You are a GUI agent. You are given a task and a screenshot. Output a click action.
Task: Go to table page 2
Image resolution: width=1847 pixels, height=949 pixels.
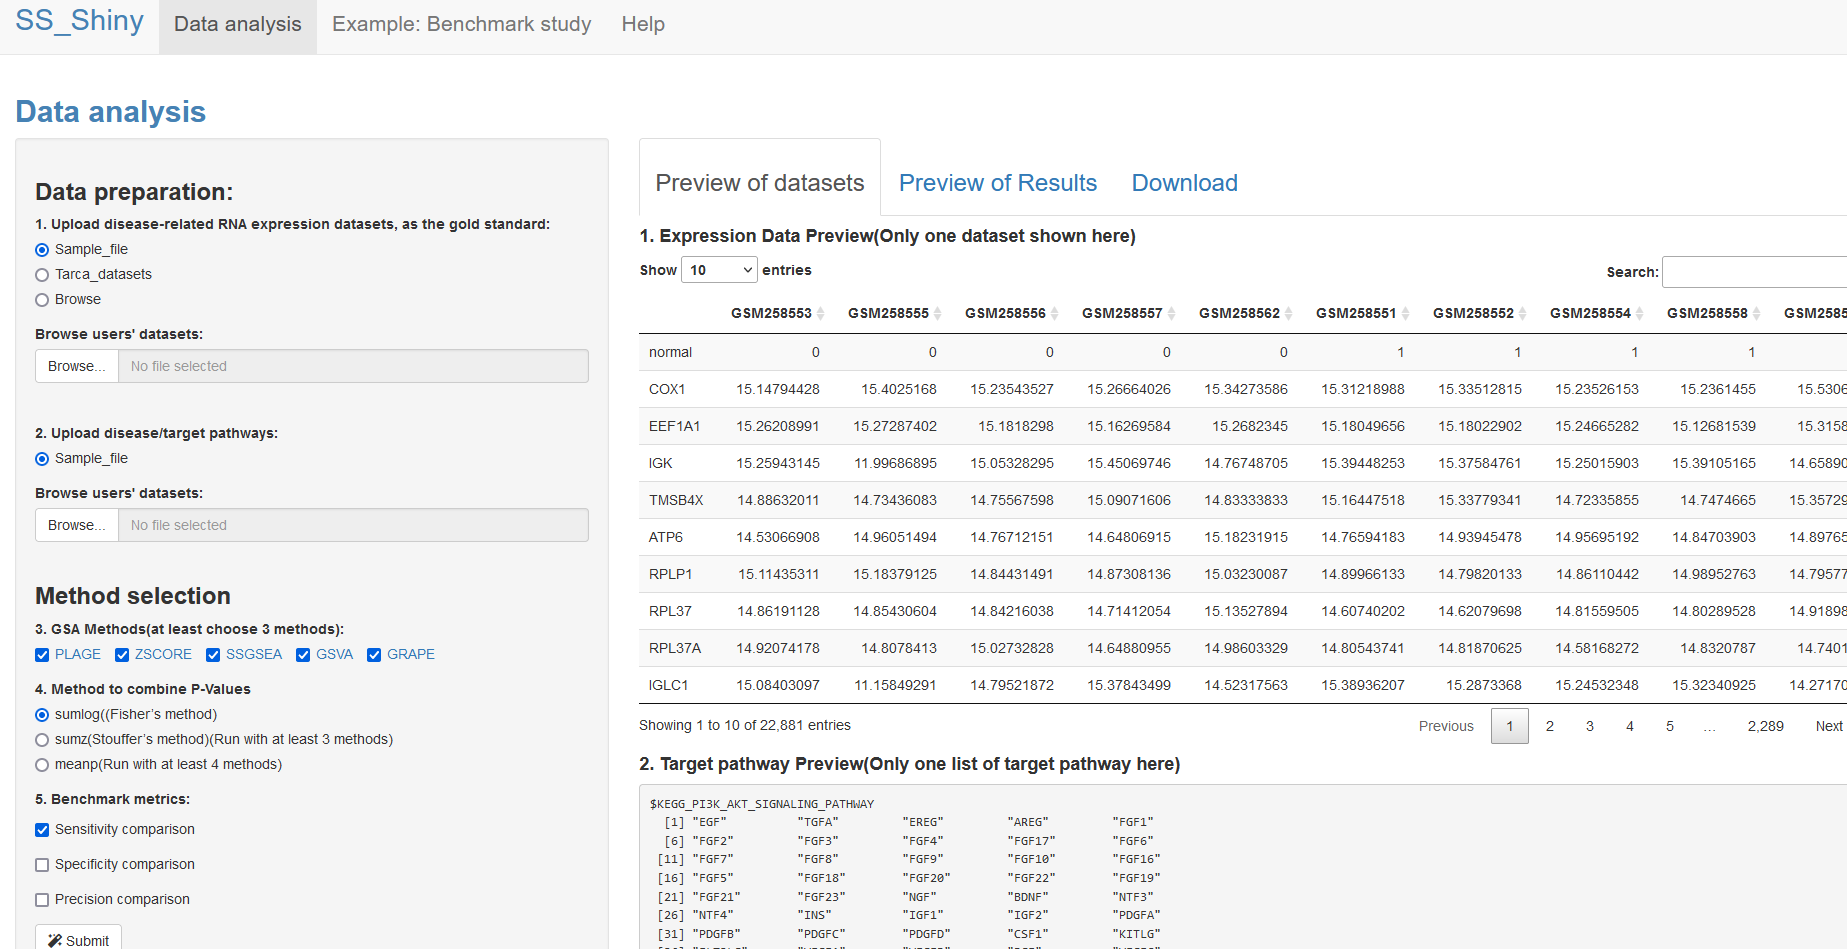[1550, 726]
